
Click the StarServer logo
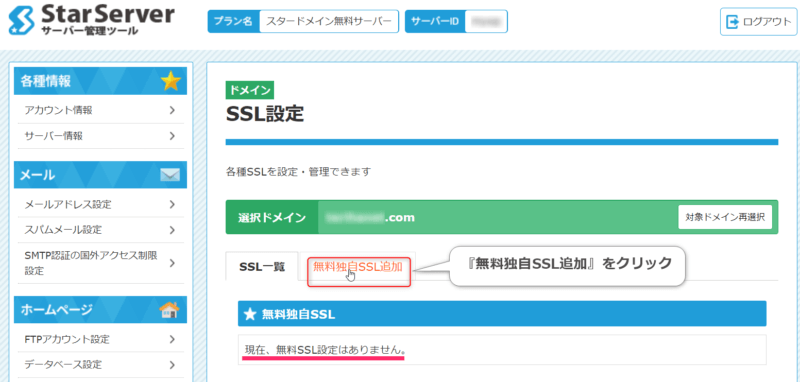tap(91, 20)
